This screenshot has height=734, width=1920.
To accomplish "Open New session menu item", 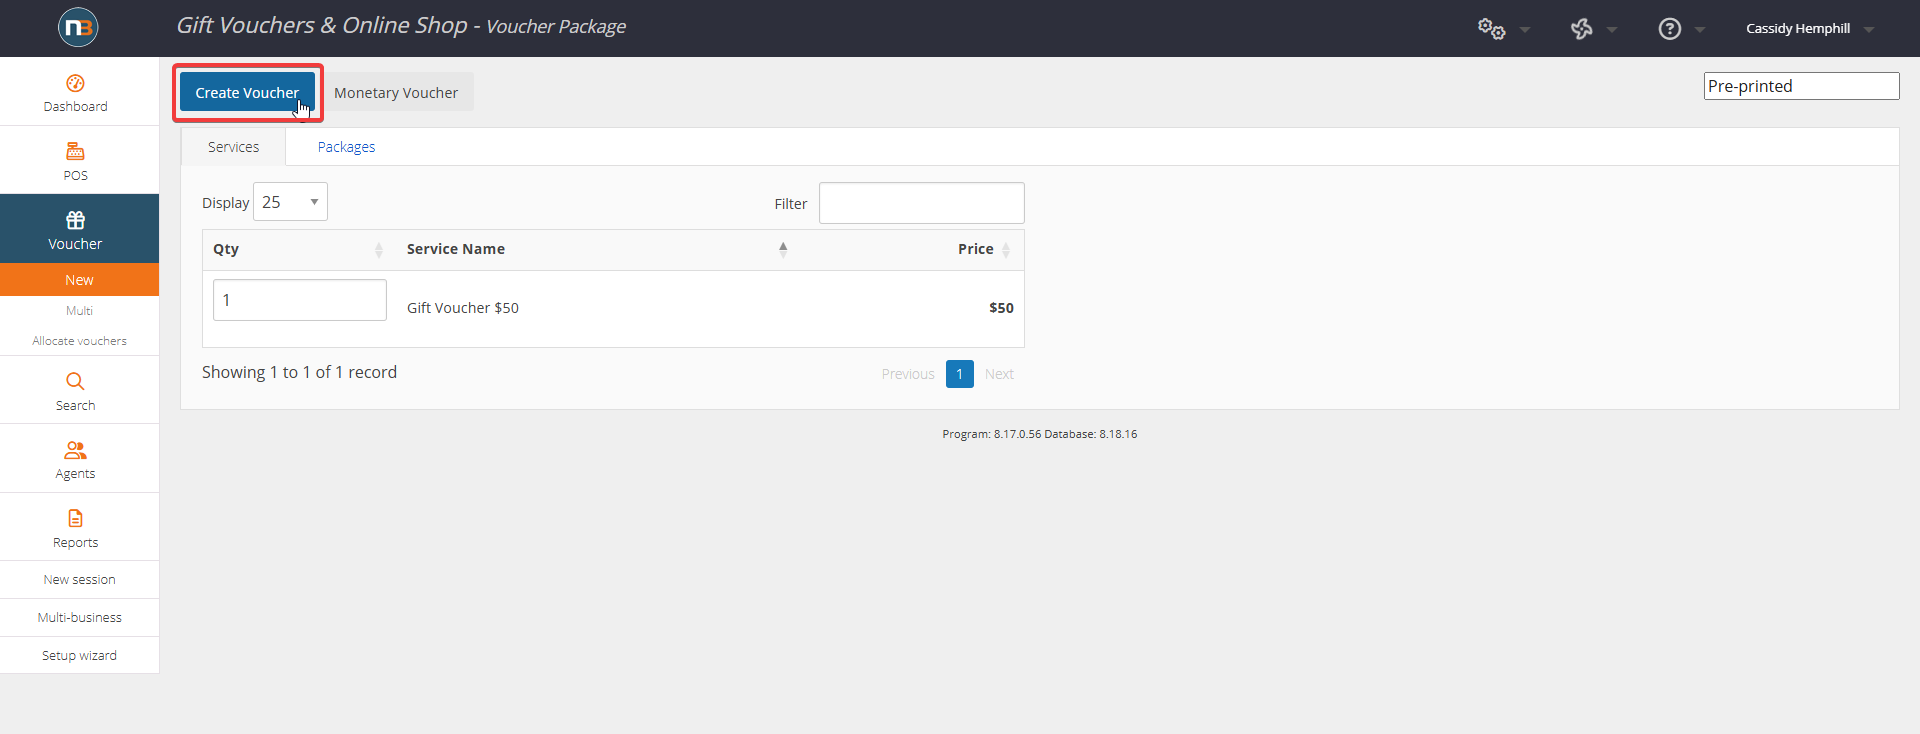I will 79,580.
